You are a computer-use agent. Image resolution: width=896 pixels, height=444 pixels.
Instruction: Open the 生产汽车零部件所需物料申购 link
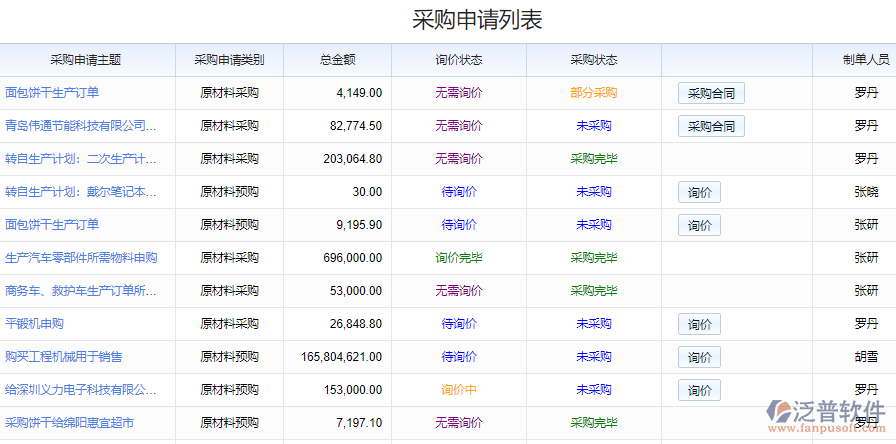coord(81,258)
